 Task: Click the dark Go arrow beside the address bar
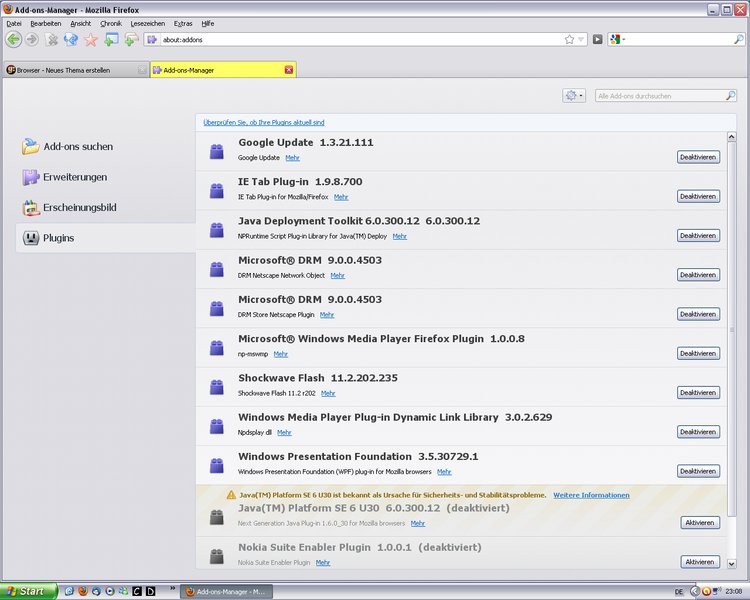[597, 40]
